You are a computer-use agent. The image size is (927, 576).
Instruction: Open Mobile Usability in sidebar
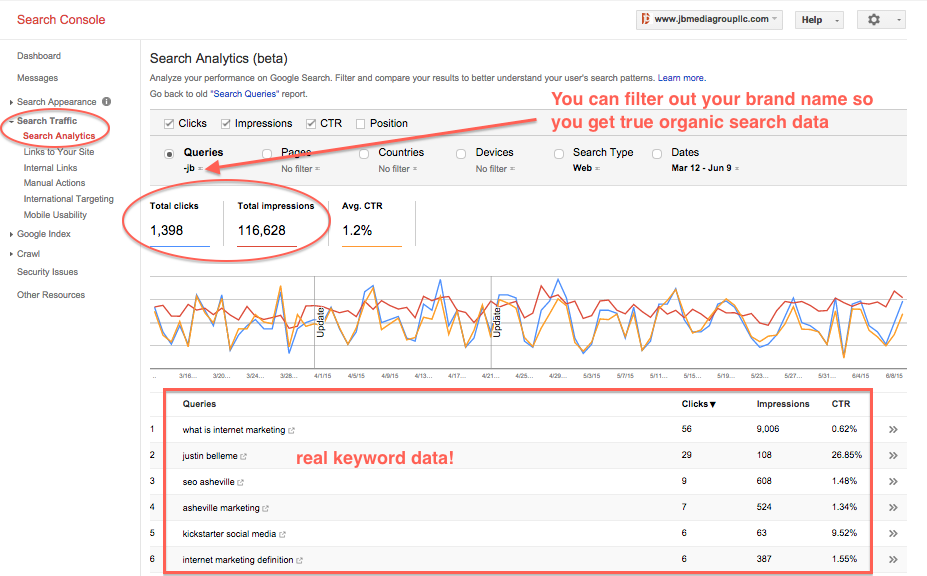tap(55, 215)
